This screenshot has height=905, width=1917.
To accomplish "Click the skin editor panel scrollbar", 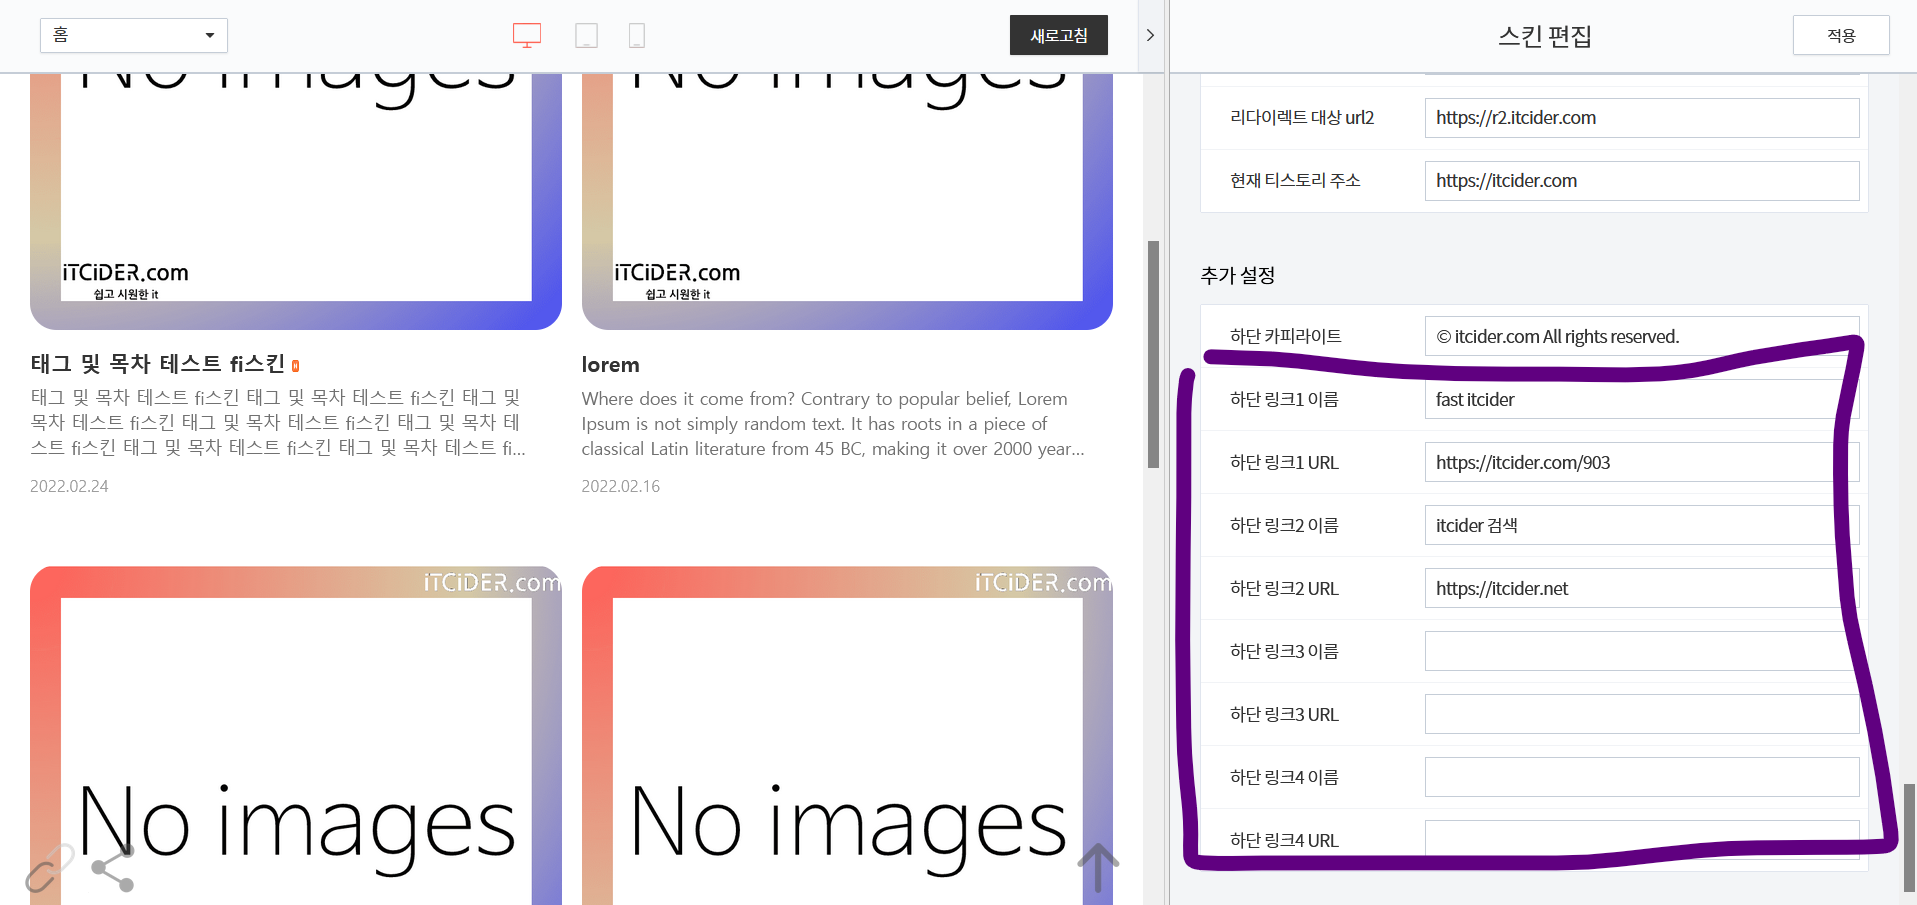I will [x=1909, y=837].
